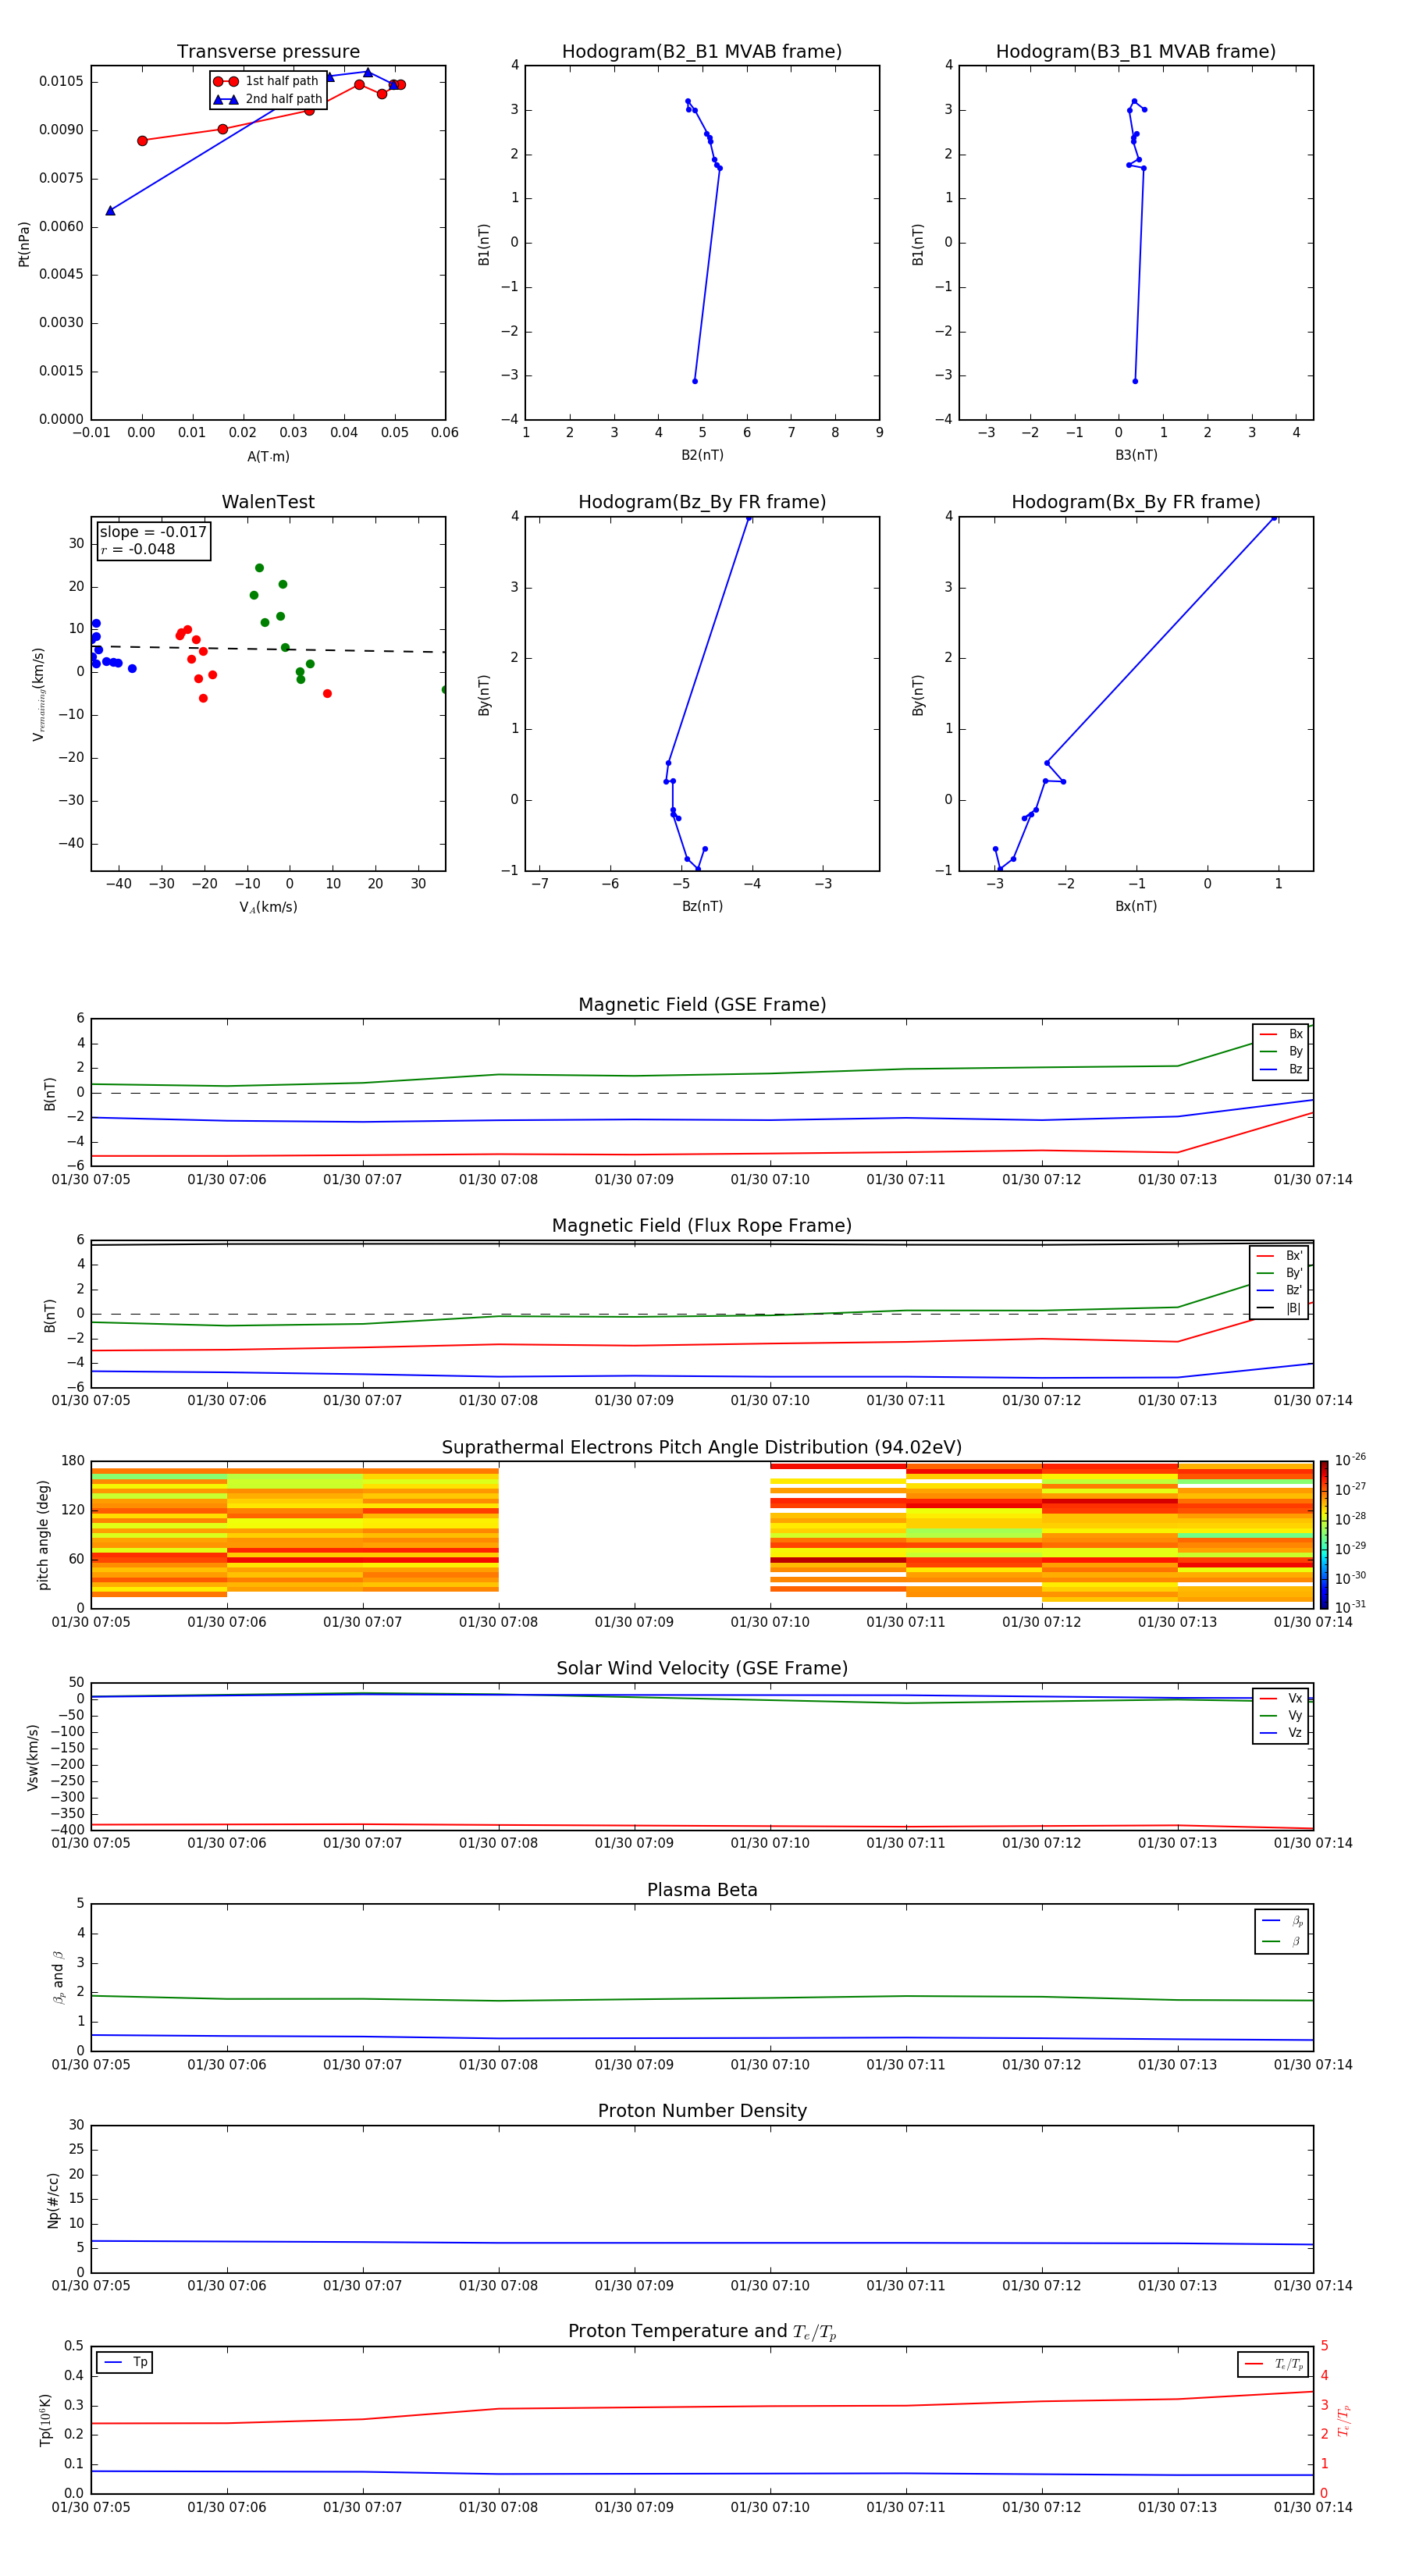Click the beta legend entry in Plasma Beta
Image resolution: width=1405 pixels, height=2576 pixels.
(x=1282, y=1941)
